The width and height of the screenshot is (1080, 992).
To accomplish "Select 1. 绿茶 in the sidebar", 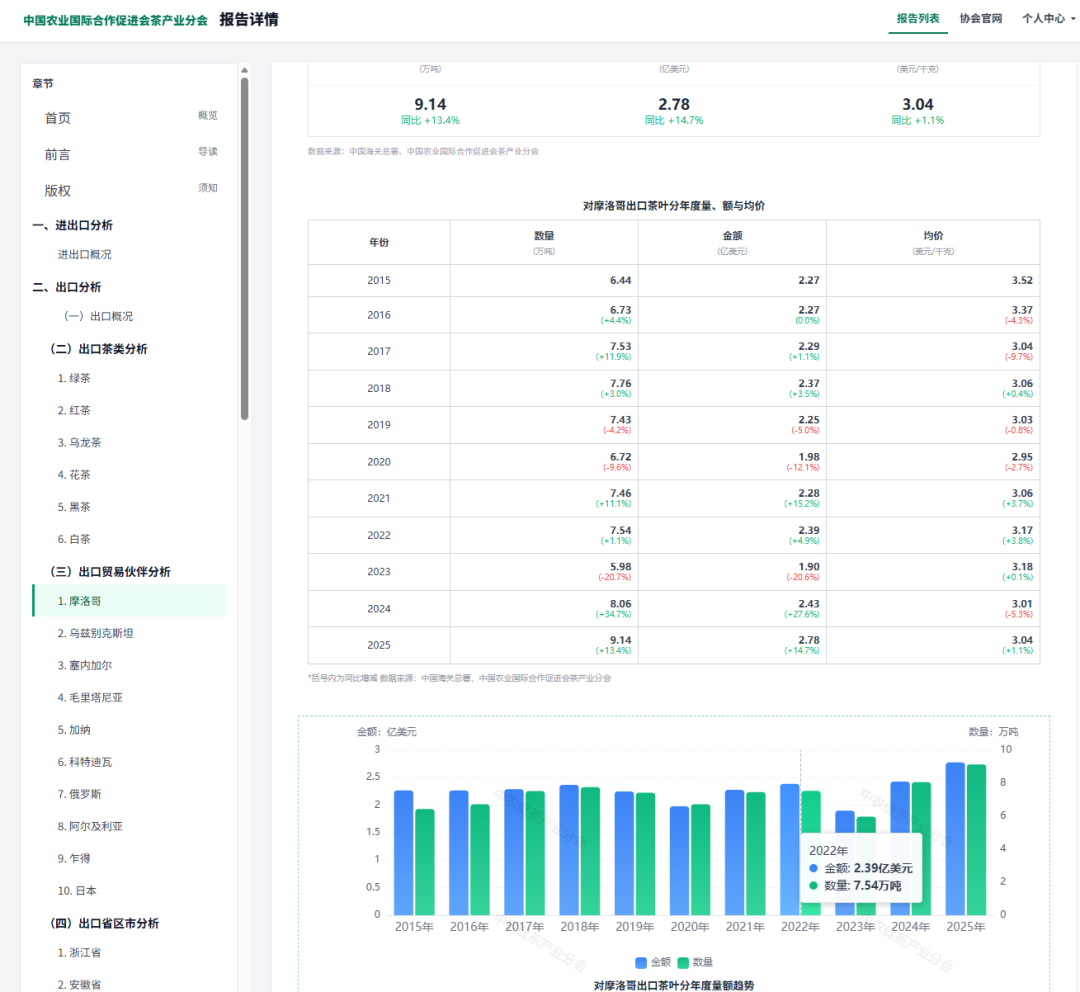I will click(x=74, y=378).
